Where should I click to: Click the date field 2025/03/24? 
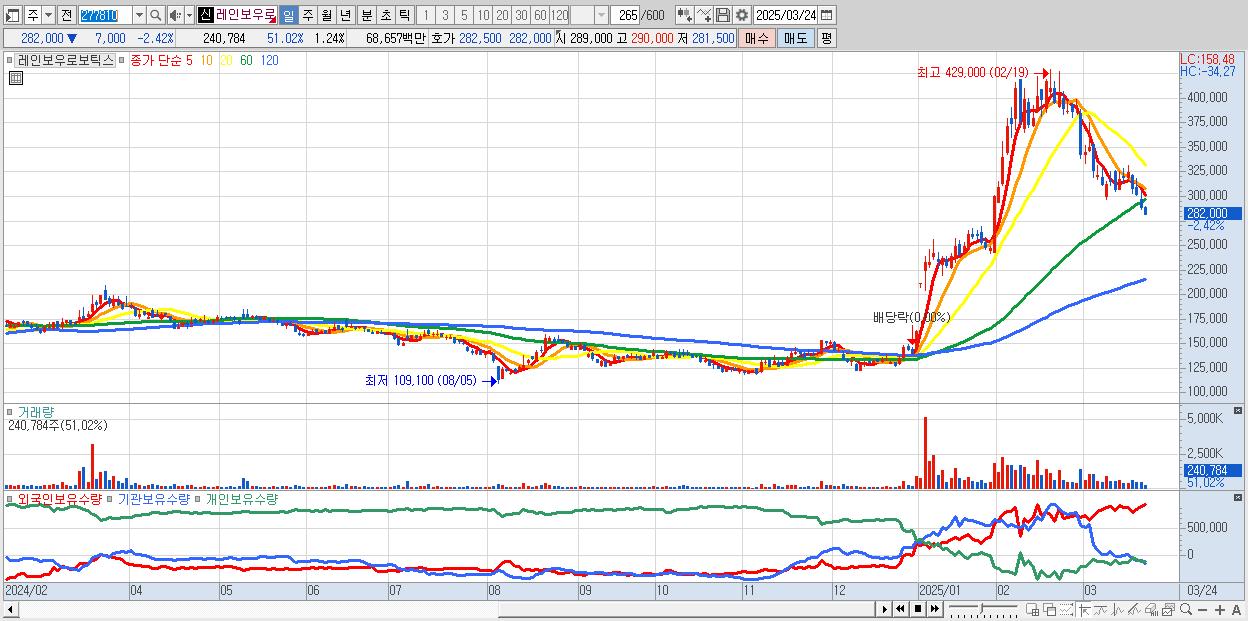(785, 15)
